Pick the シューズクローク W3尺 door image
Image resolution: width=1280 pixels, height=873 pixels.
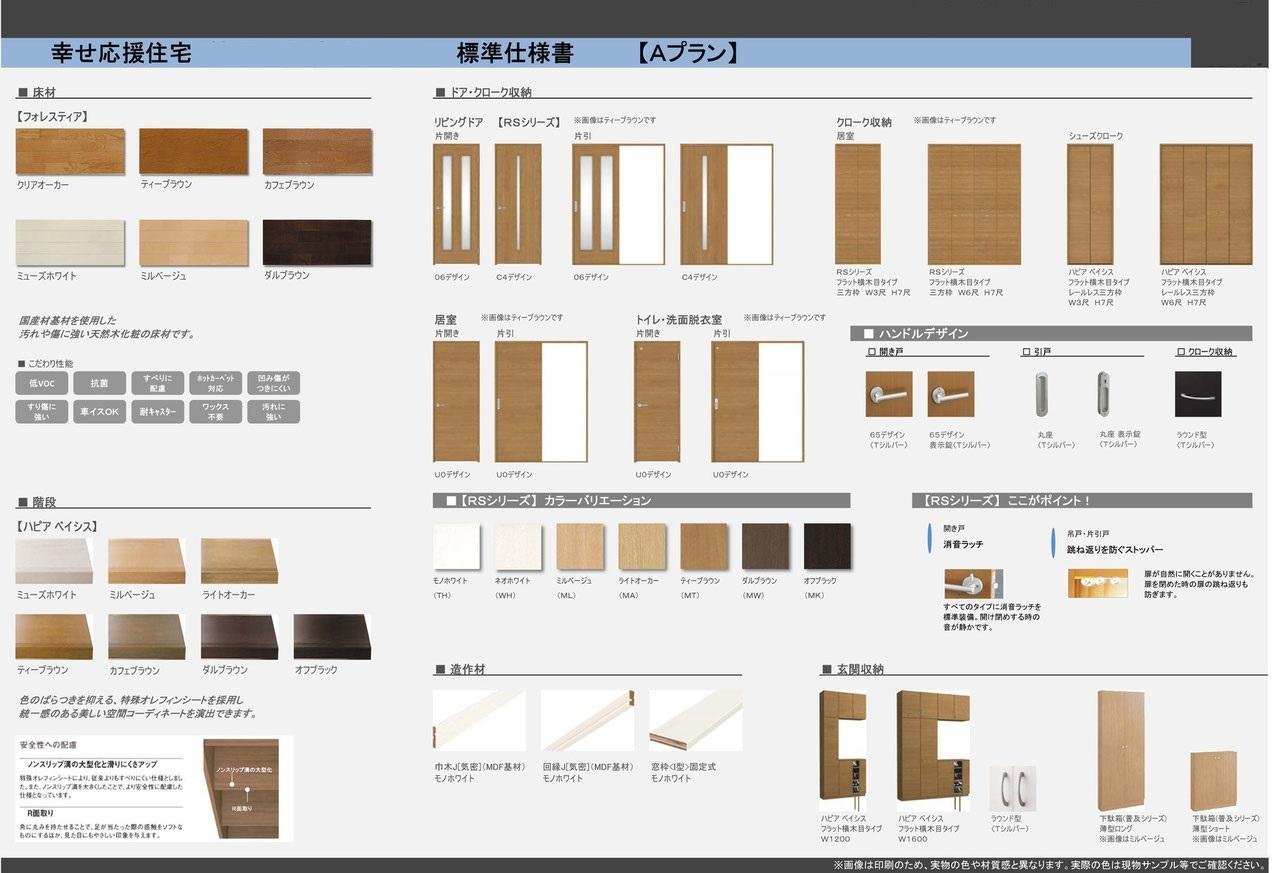point(1090,205)
